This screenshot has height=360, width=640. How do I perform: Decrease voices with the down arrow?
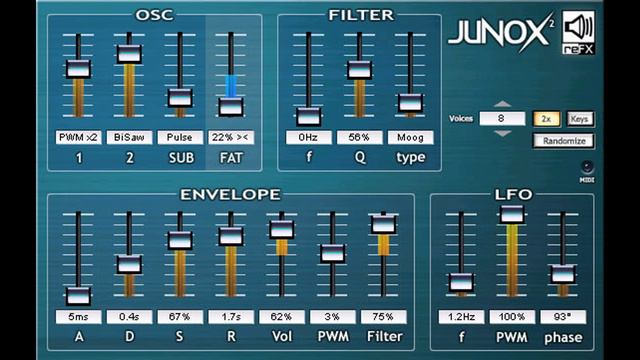pos(502,133)
